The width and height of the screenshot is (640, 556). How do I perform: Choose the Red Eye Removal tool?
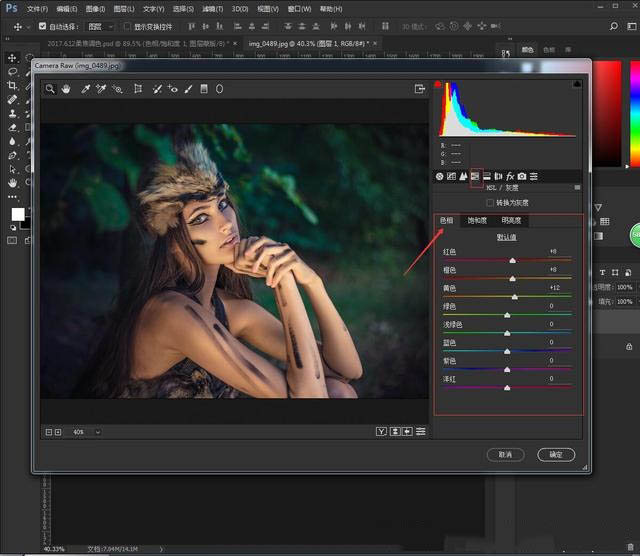173,89
